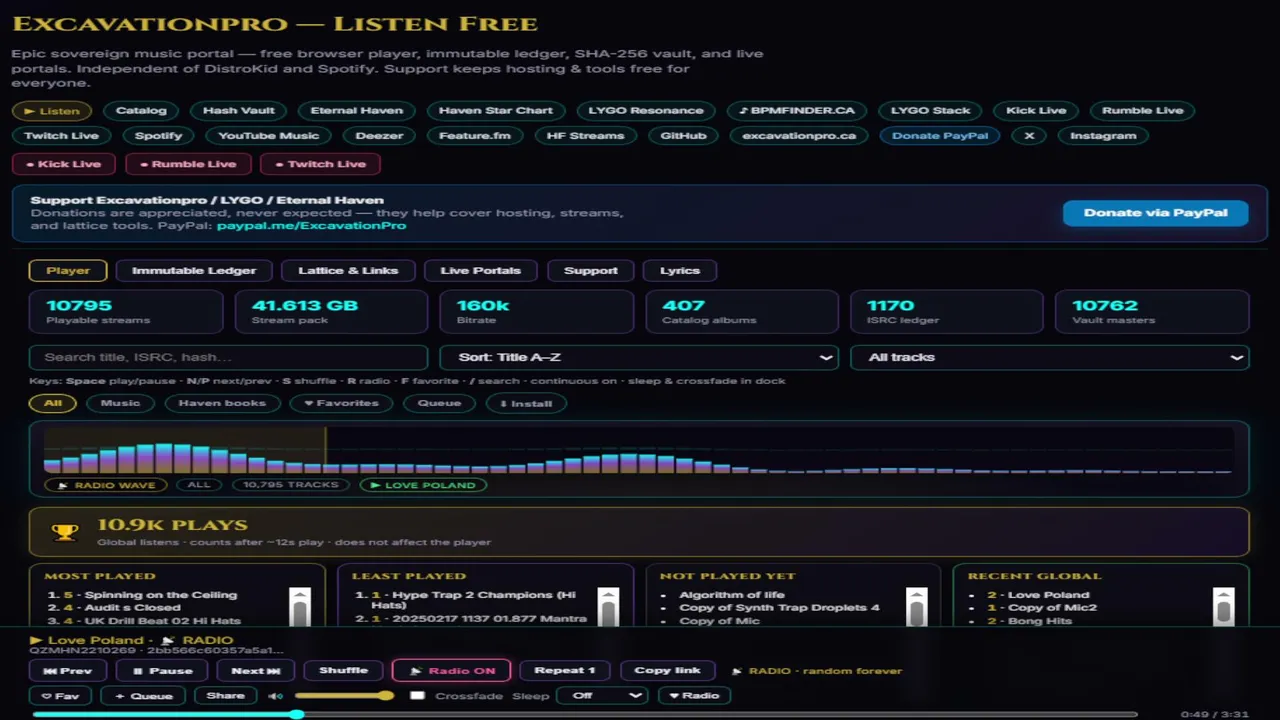Open the All tracks dropdown
The width and height of the screenshot is (1280, 720).
click(1049, 357)
